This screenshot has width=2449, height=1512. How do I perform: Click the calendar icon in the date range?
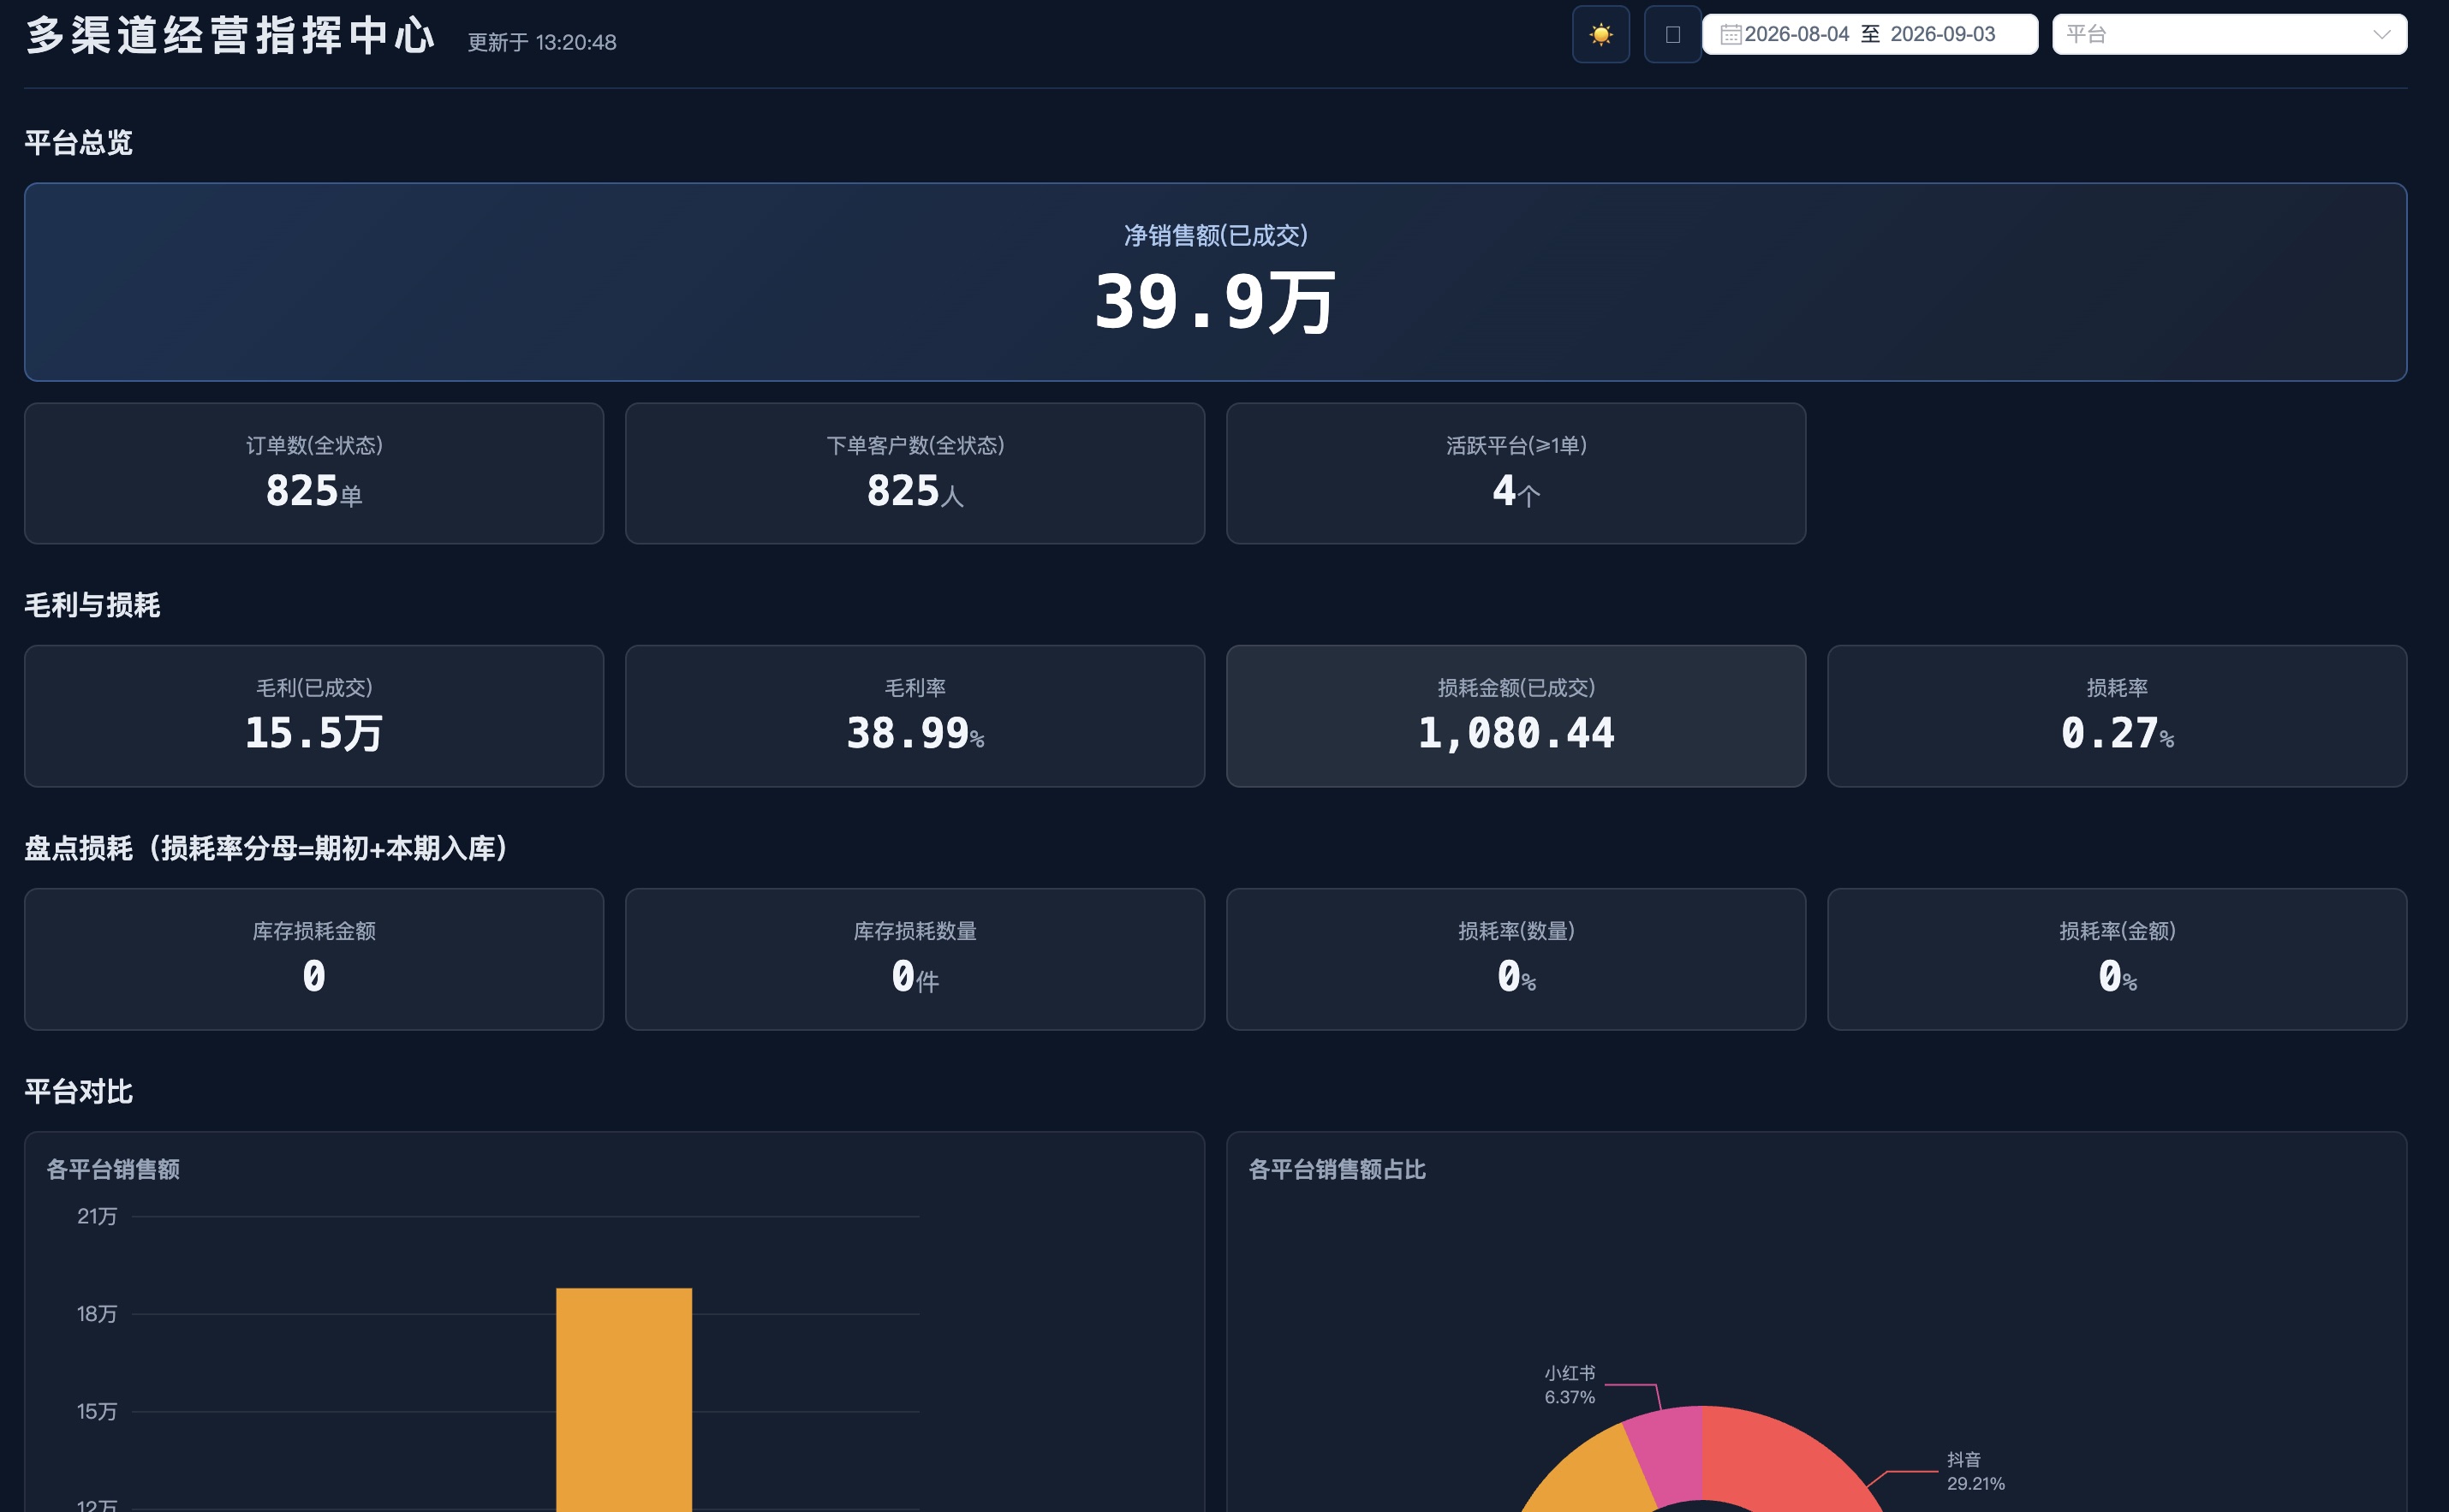click(1730, 35)
